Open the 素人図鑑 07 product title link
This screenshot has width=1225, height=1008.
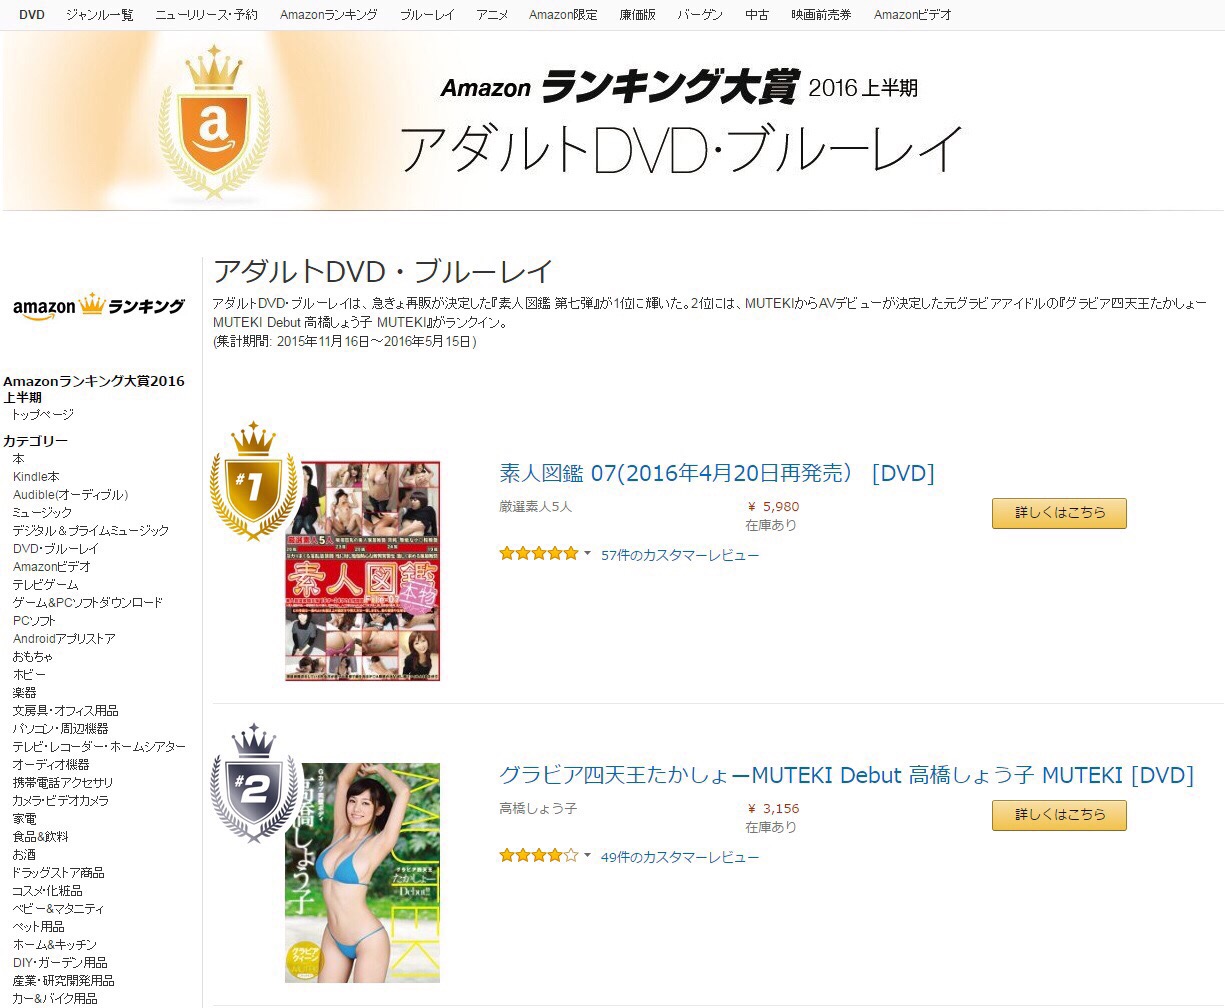pyautogui.click(x=717, y=473)
